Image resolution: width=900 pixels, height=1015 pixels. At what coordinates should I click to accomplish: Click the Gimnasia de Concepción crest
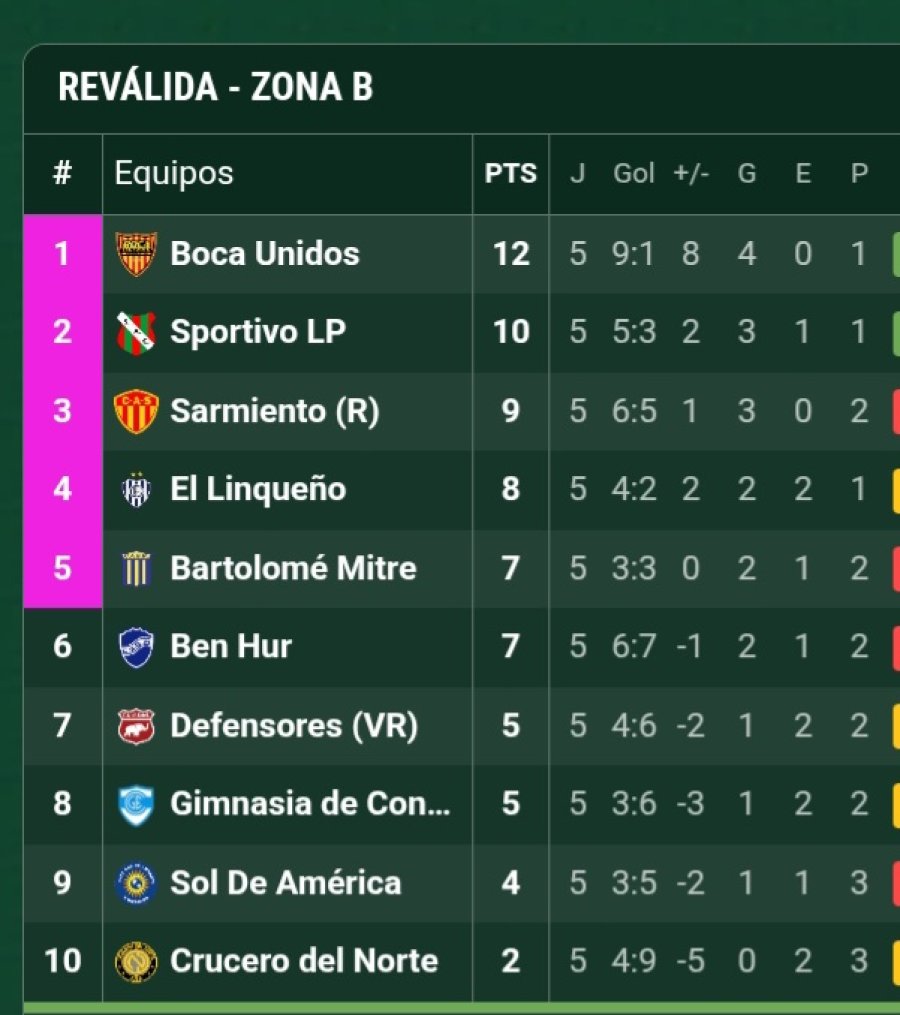point(136,804)
